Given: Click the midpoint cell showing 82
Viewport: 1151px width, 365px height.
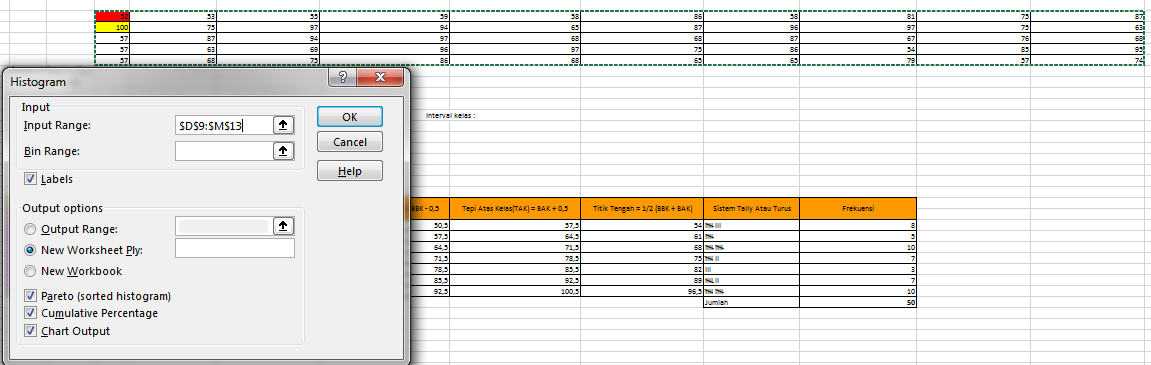Looking at the screenshot, I should (x=642, y=270).
